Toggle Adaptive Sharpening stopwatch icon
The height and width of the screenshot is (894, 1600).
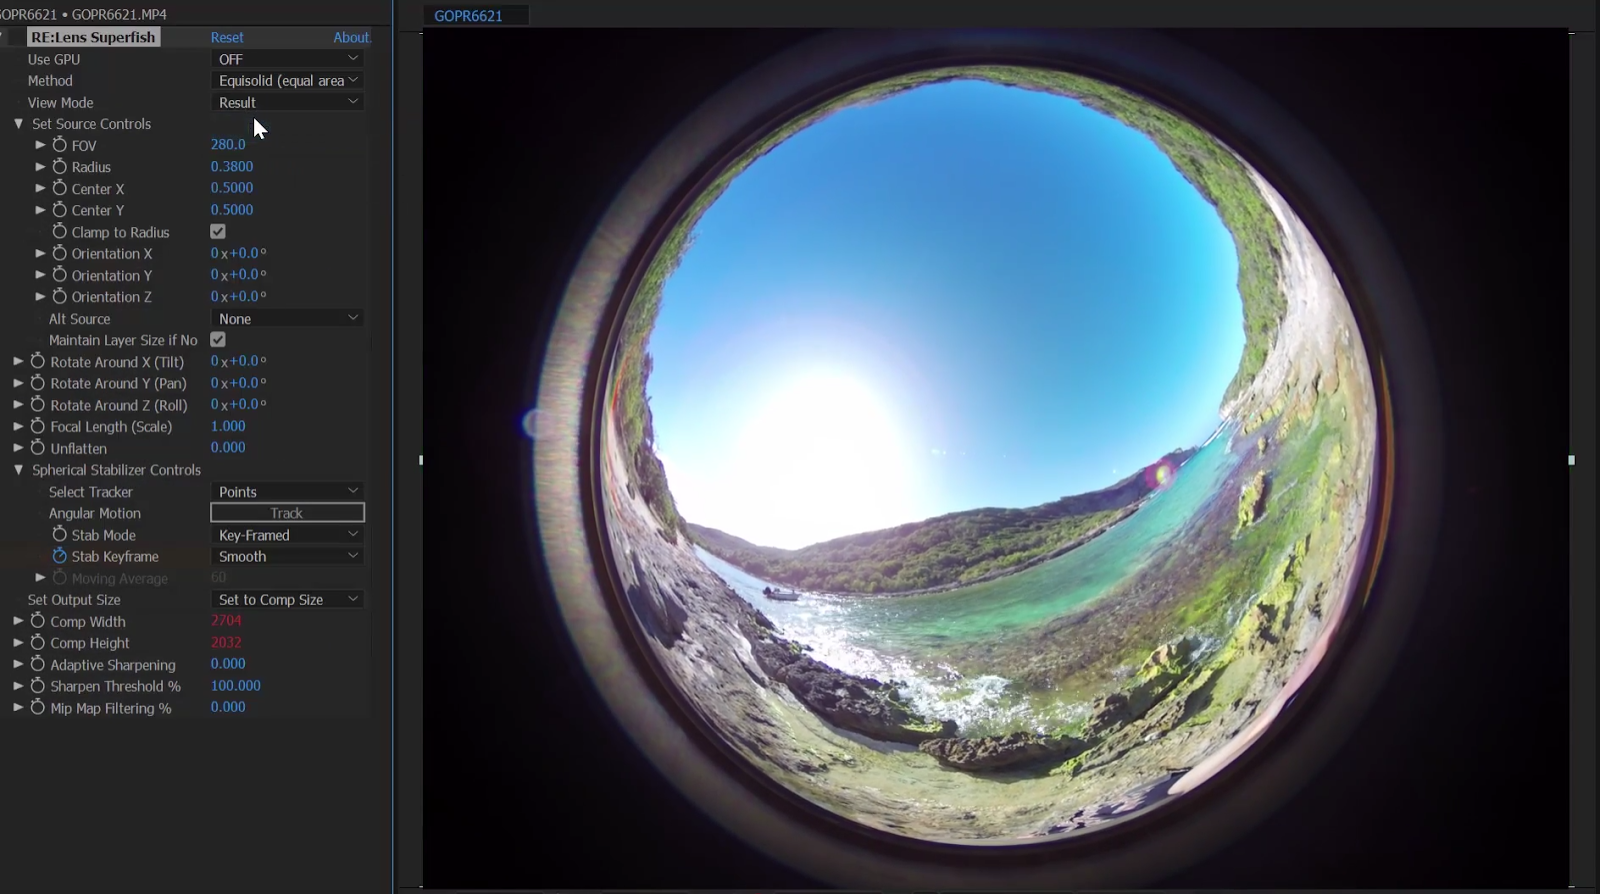coord(38,664)
